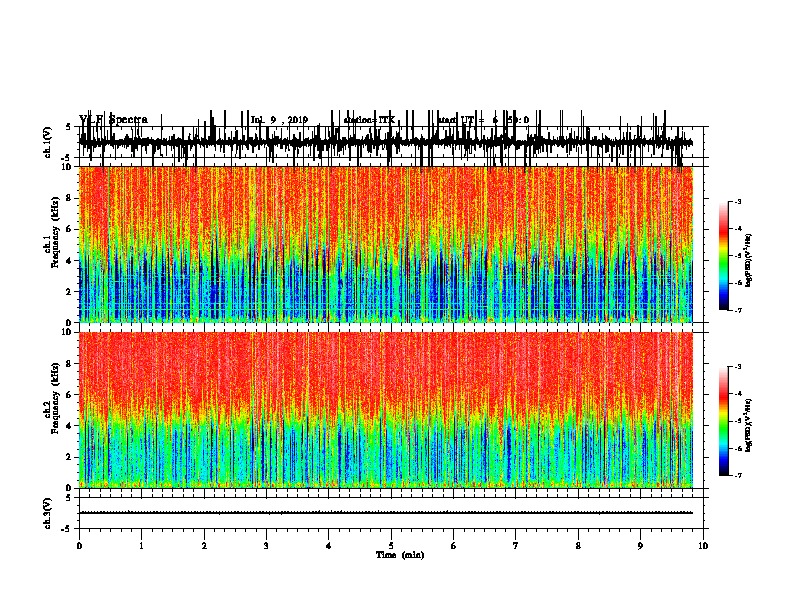Click time axis tick label '5'
Viewport: 792px width, 612px height.
click(391, 546)
